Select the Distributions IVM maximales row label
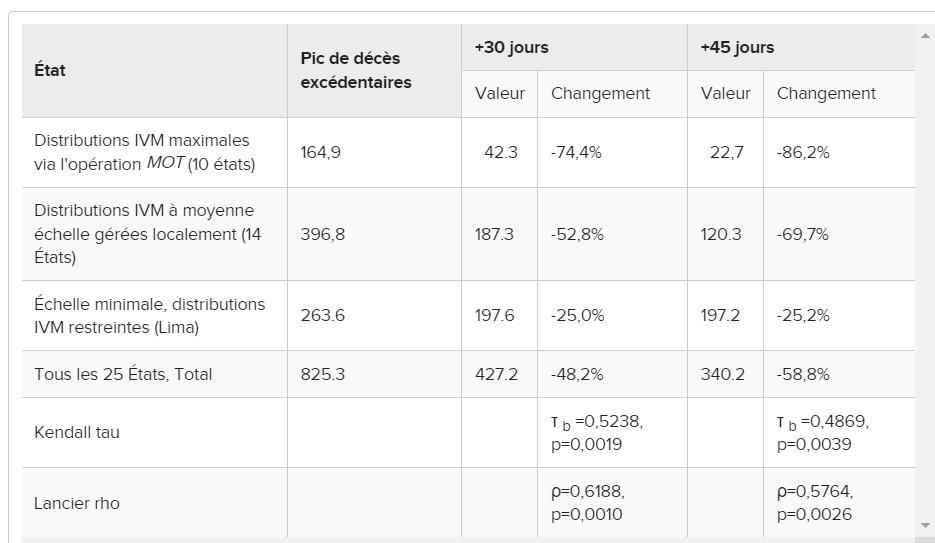Viewport: 935px width, 543px height. [144, 152]
